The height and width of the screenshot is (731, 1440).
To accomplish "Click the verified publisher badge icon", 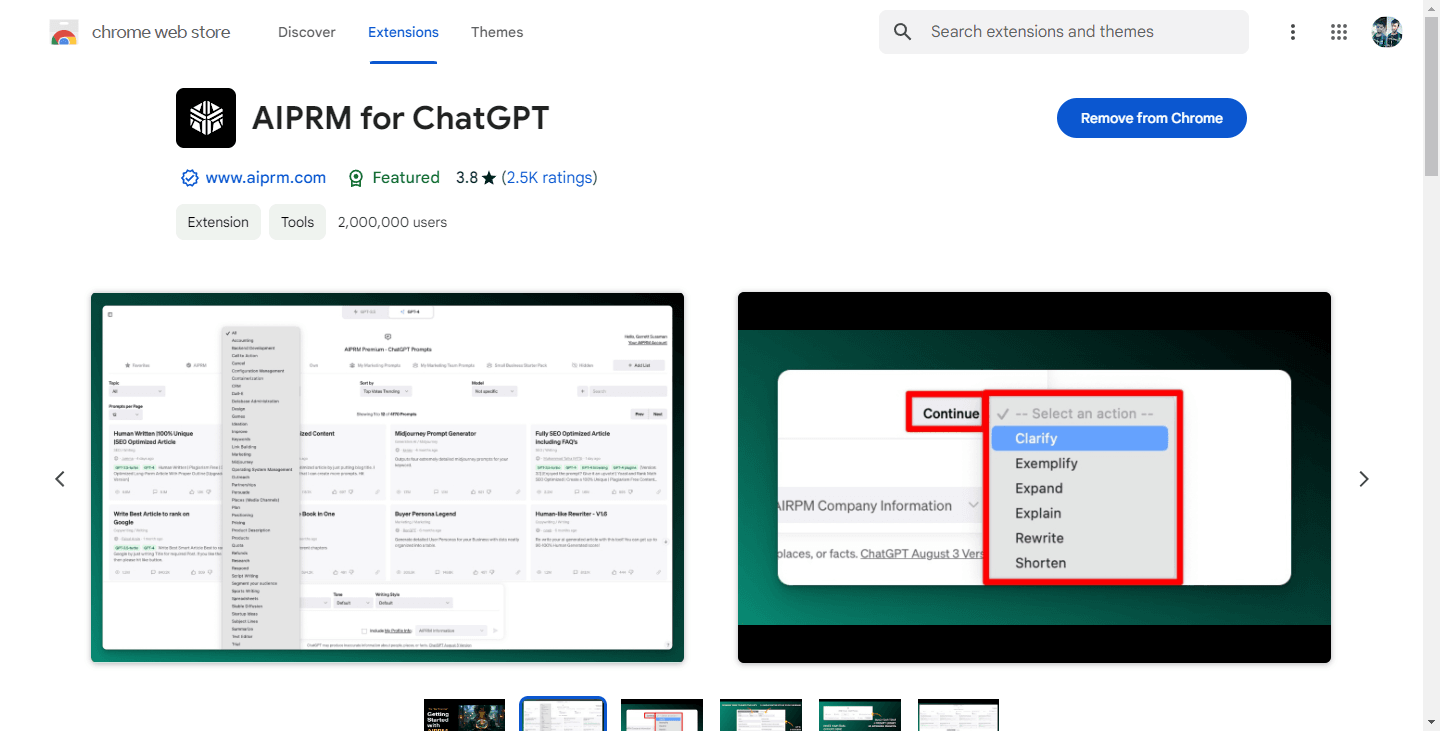I will 190,178.
